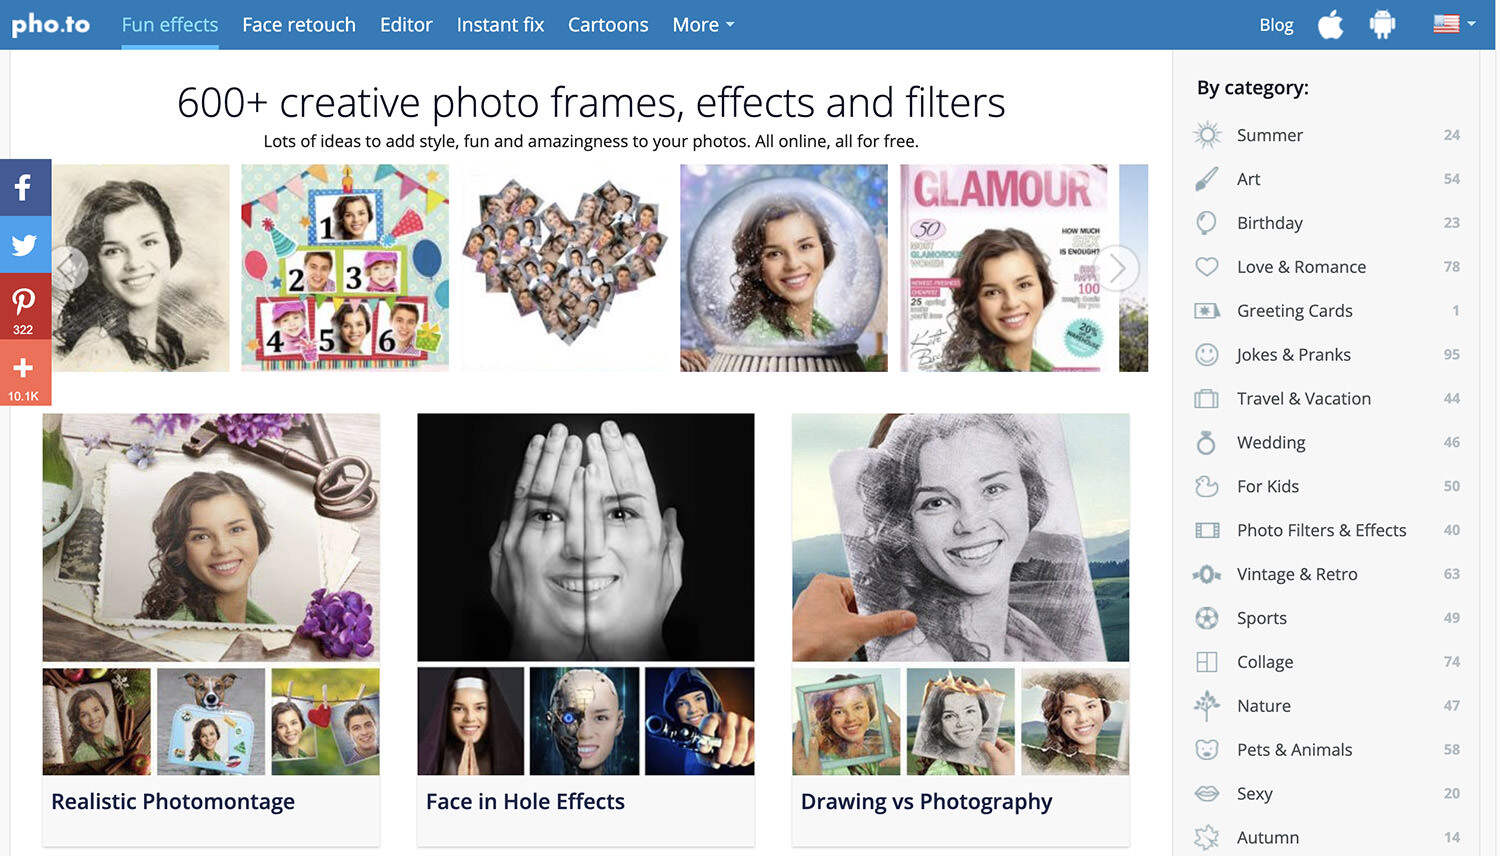The height and width of the screenshot is (856, 1500).
Task: Open the Blog link
Action: click(x=1276, y=24)
